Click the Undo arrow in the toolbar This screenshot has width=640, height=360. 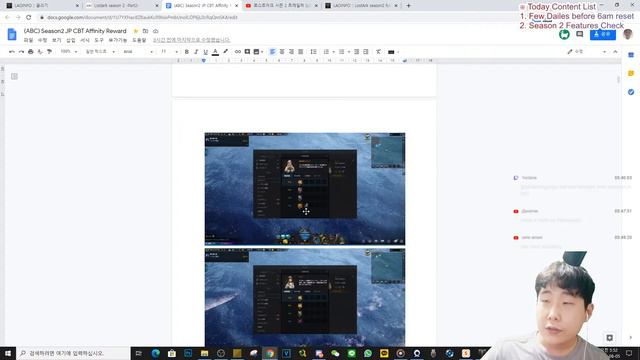[x=11, y=52]
